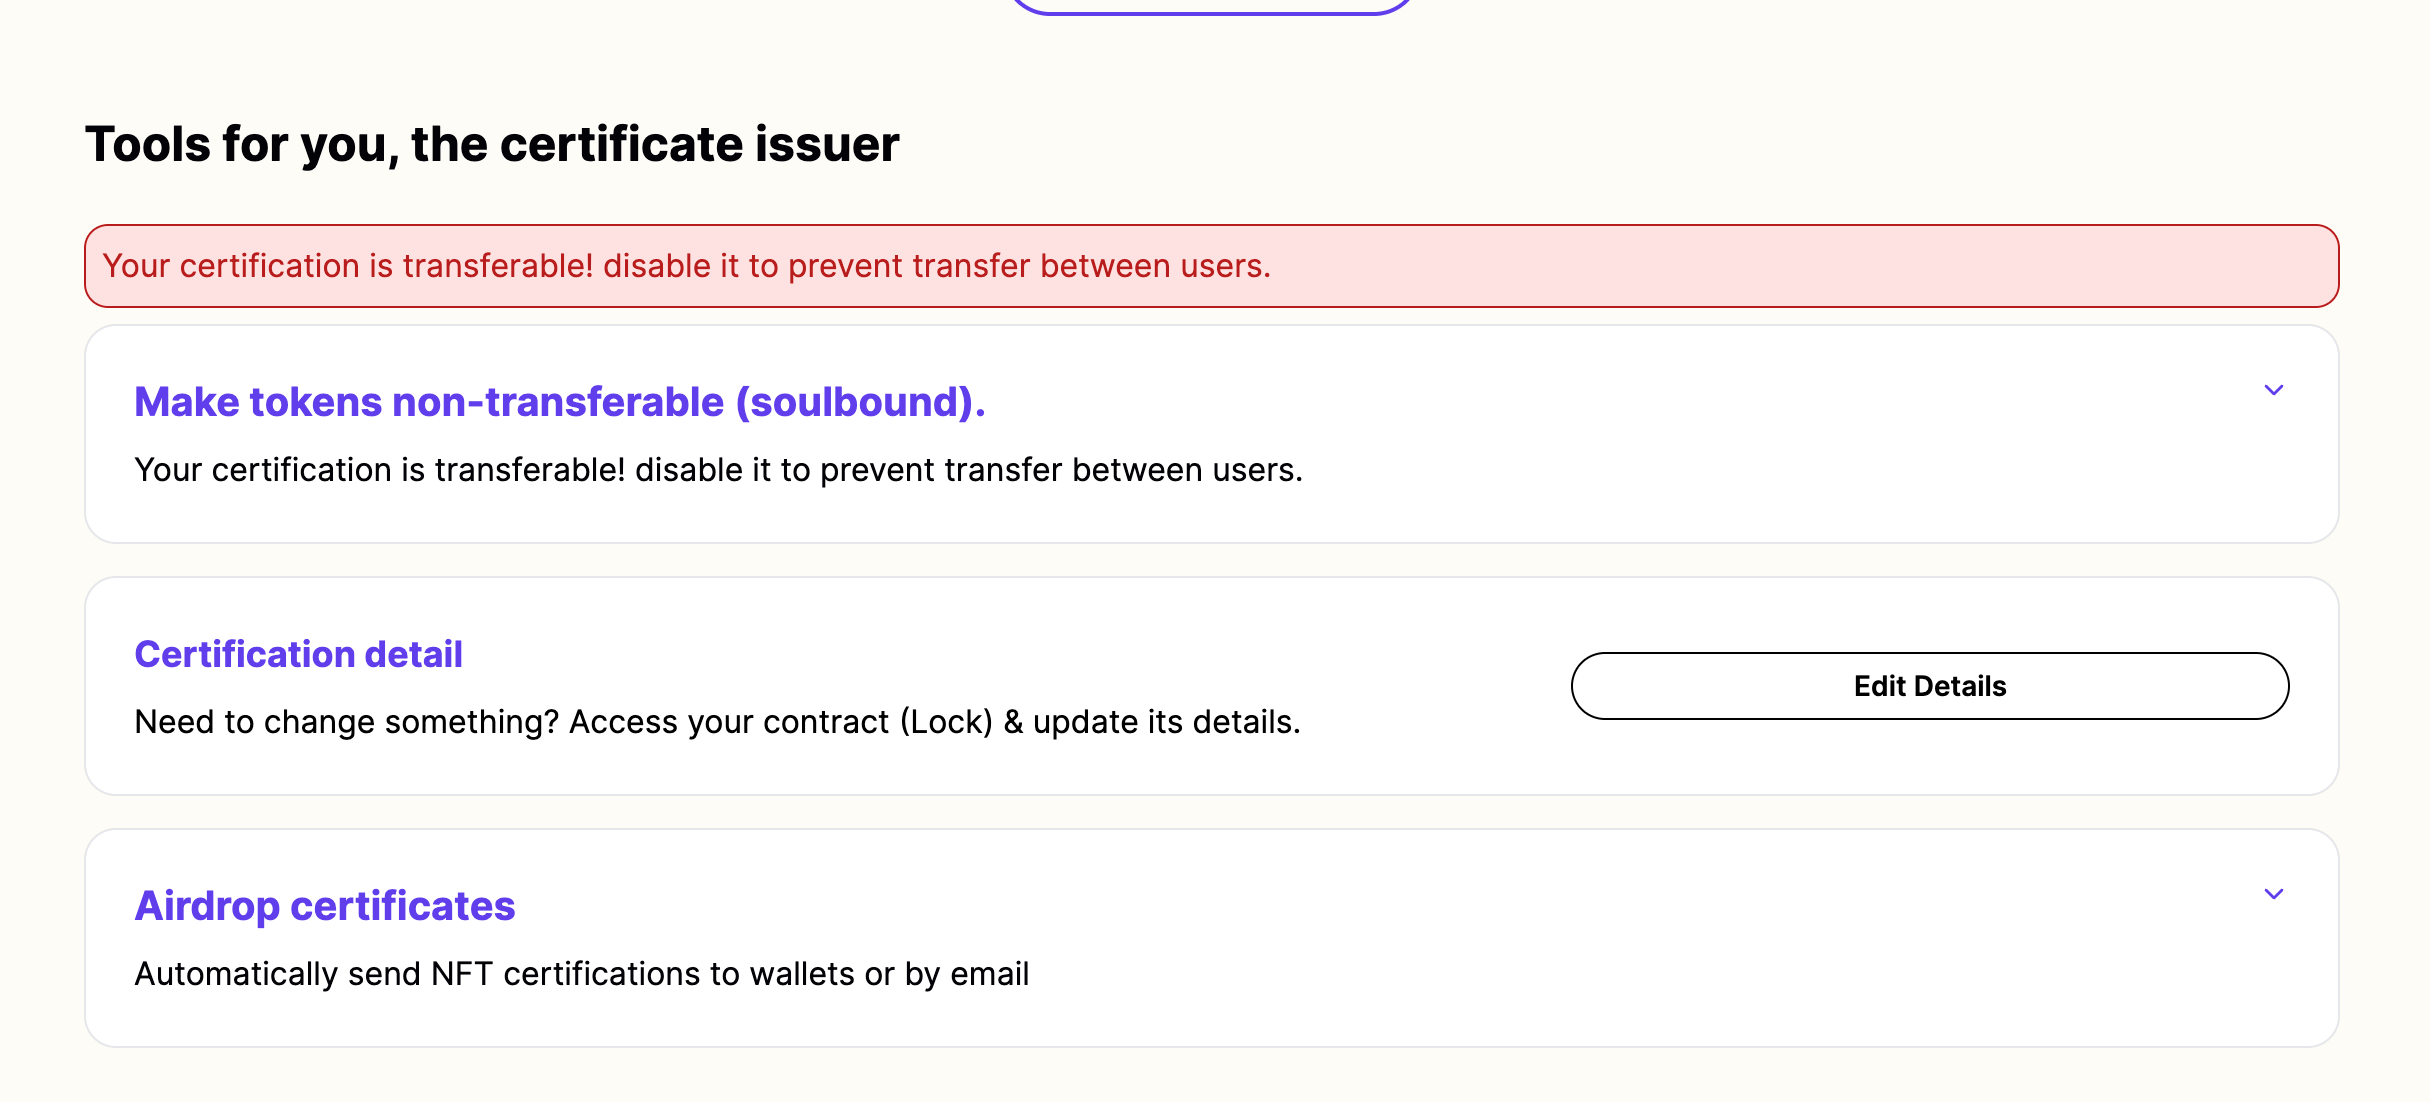Open the Make tokens non-transferable heading
This screenshot has height=1102, width=2430.
[x=560, y=402]
